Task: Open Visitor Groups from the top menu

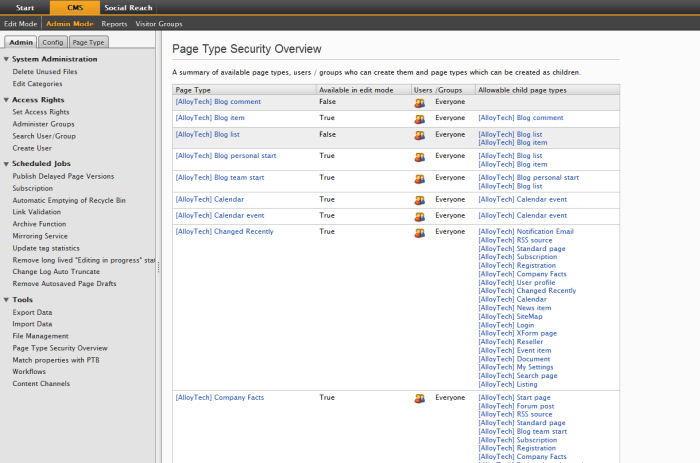Action: [159, 23]
